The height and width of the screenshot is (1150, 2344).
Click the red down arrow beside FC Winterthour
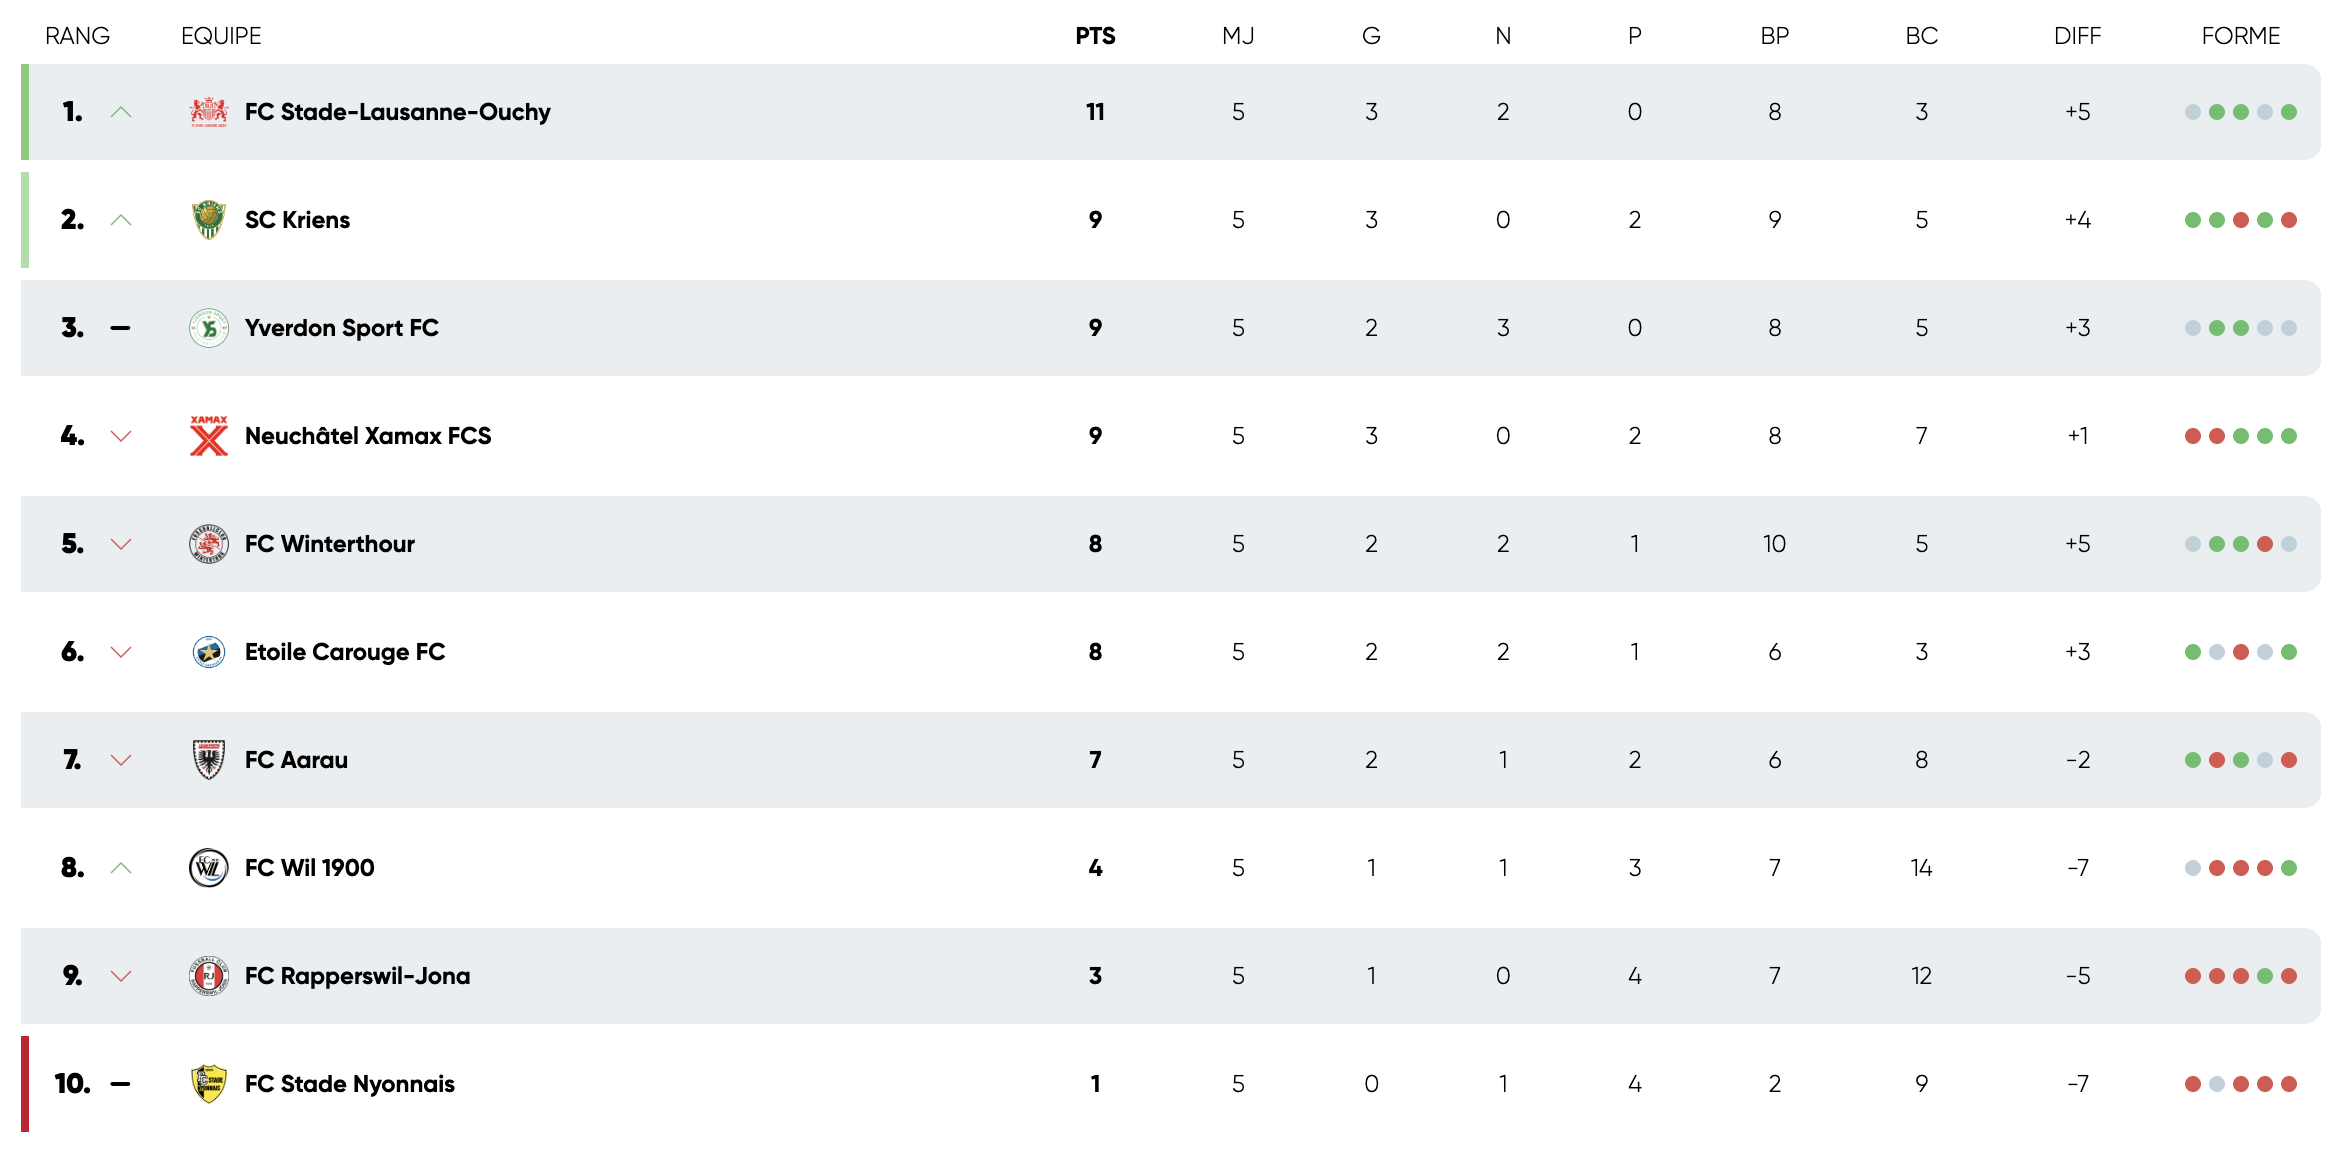coord(121,544)
